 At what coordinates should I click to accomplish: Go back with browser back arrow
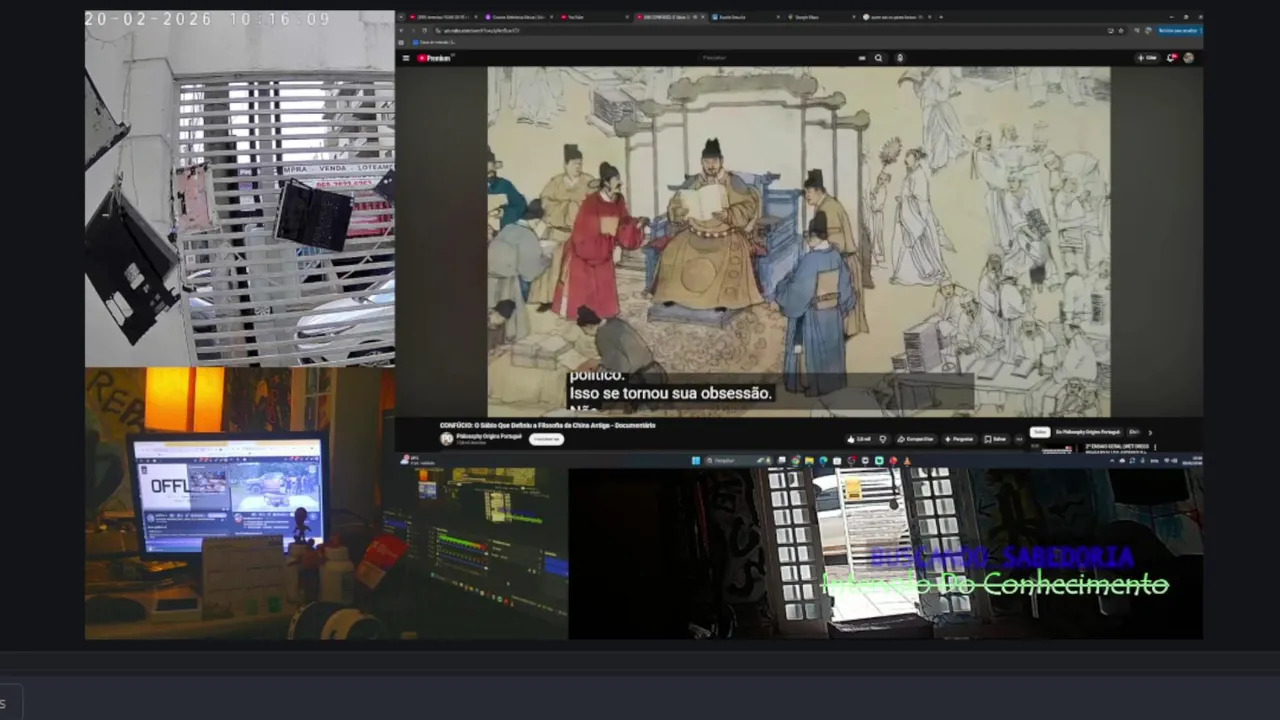(401, 30)
